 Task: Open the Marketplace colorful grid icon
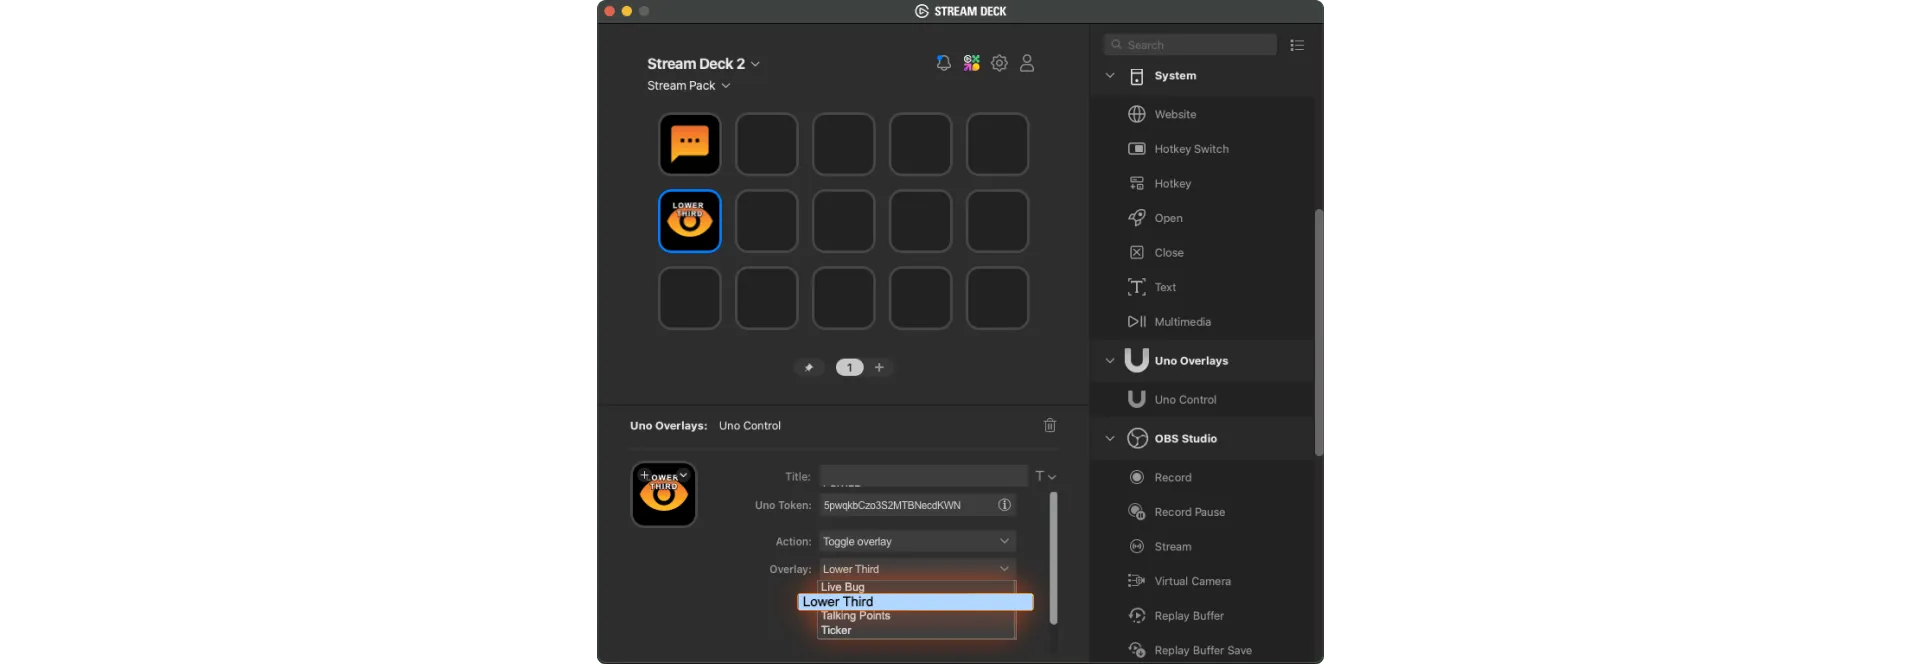[x=971, y=63]
